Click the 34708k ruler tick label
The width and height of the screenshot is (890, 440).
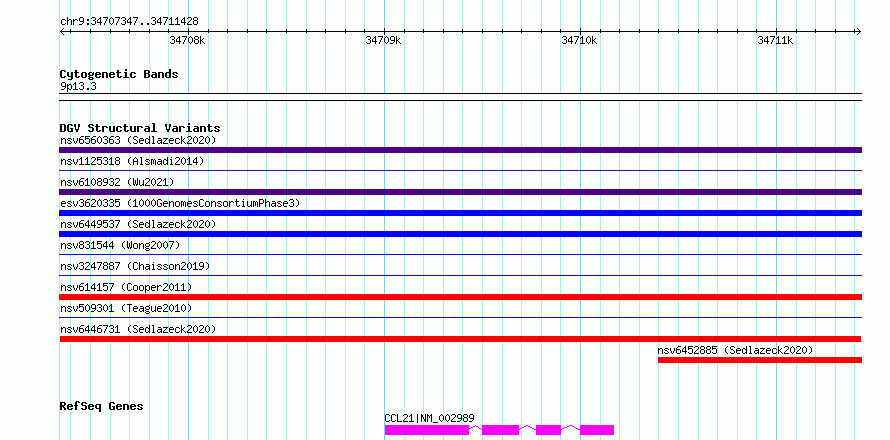coord(187,40)
